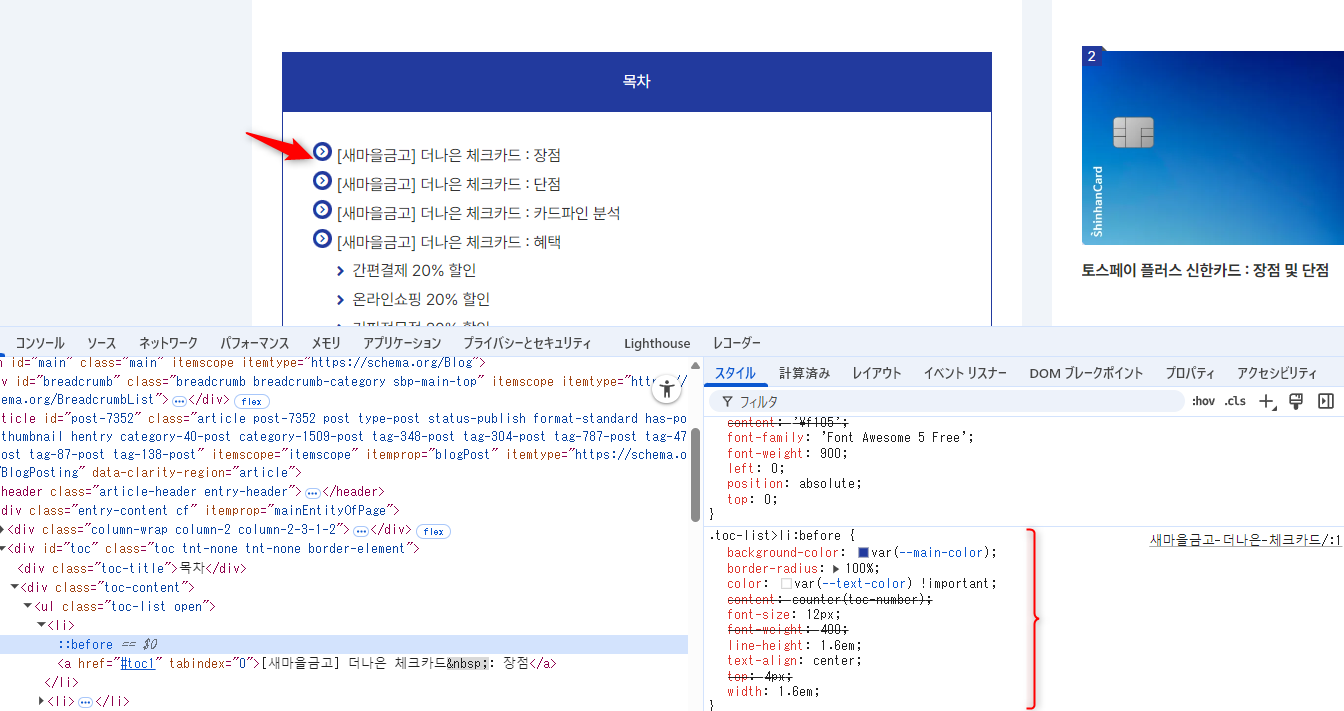Open the アプリケーション tab
The image size is (1344, 711).
point(402,343)
